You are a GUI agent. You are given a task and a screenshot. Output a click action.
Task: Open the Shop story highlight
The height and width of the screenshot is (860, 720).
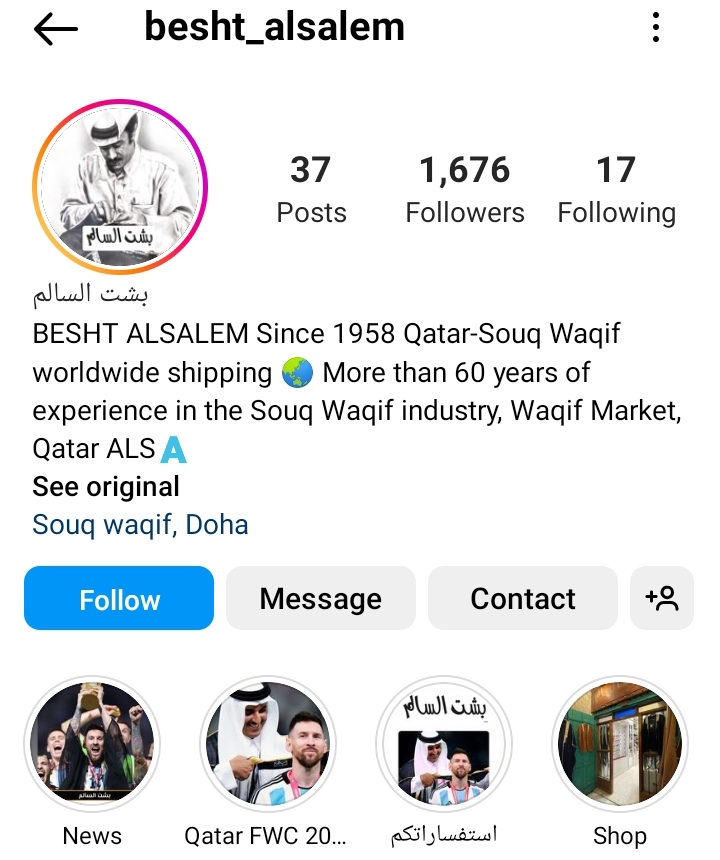click(620, 744)
